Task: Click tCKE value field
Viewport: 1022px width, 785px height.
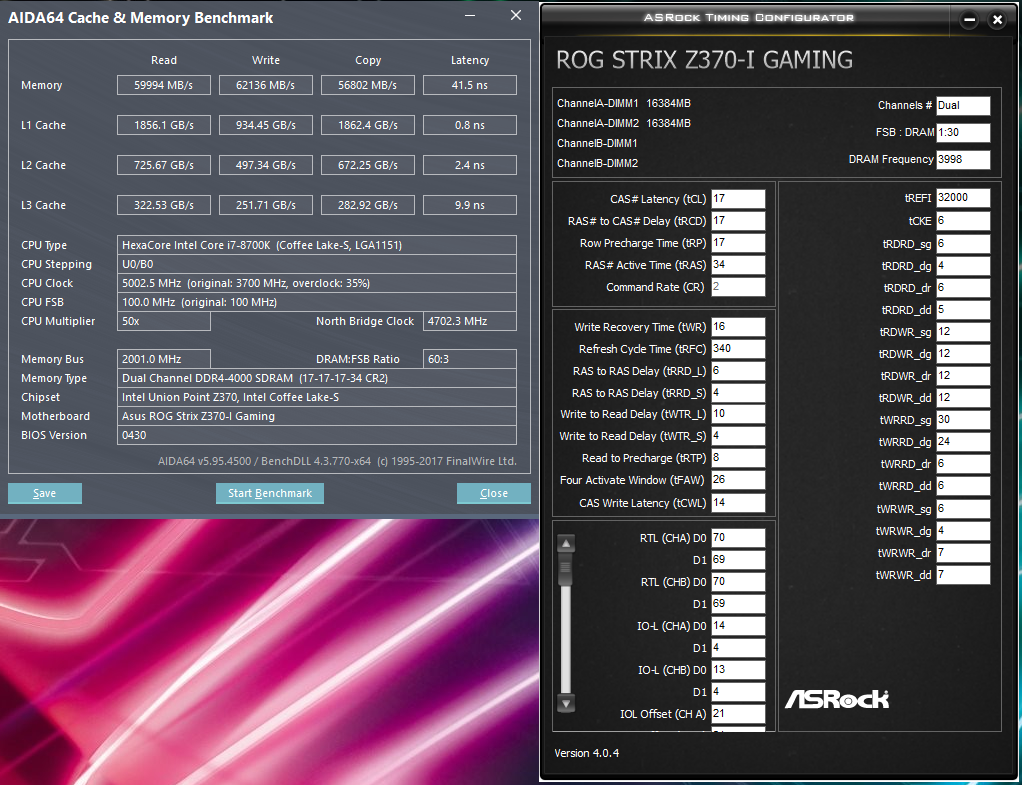Action: pyautogui.click(x=963, y=221)
